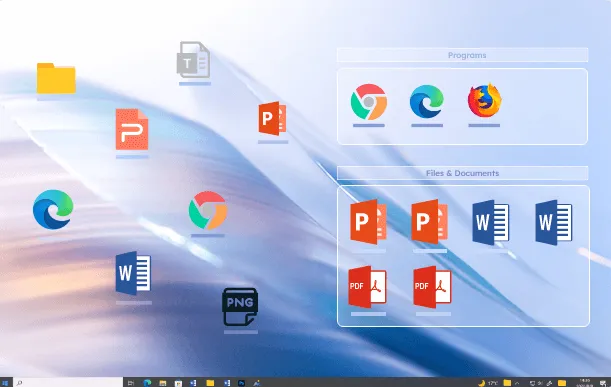Open the notification center icon
The height and width of the screenshot is (387, 611).
tap(603, 383)
